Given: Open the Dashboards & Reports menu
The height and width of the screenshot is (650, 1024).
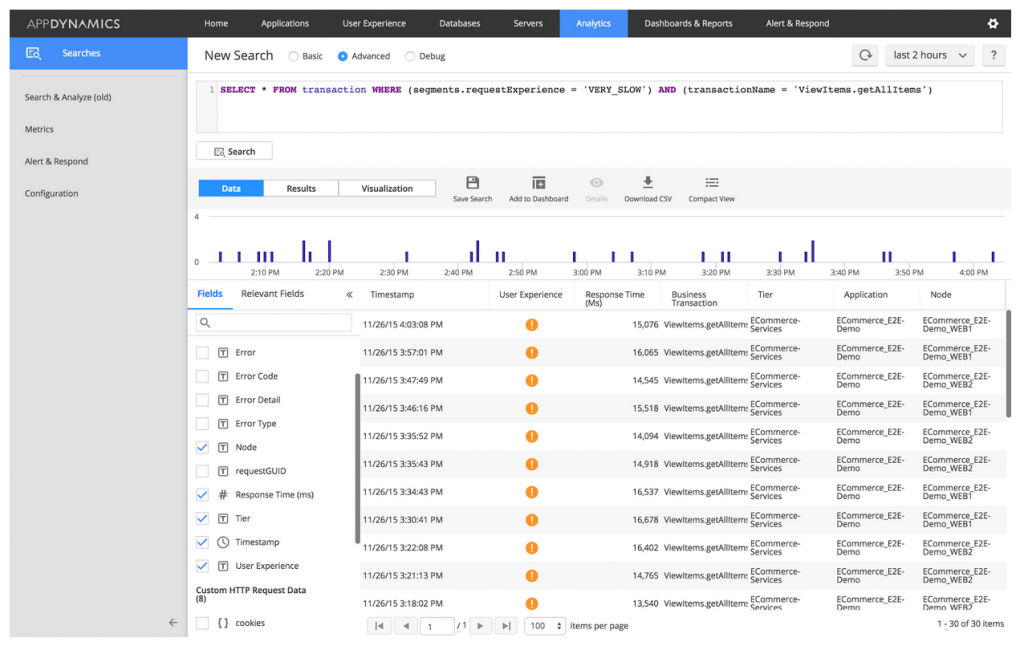Looking at the screenshot, I should click(688, 24).
